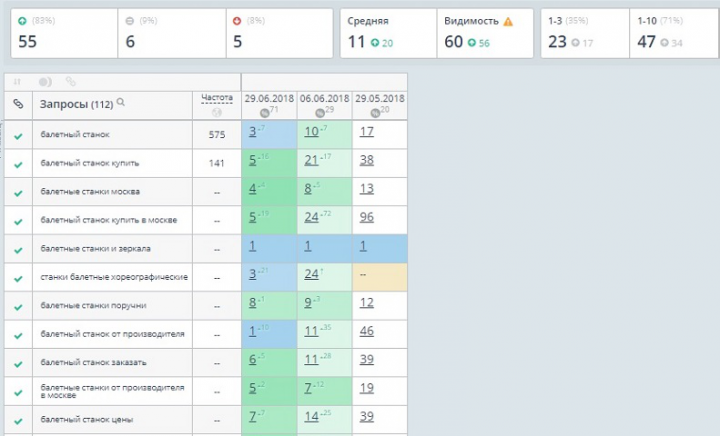Open position 17 for балетный станок on 29.05.2018
This screenshot has width=720, height=436.
click(x=366, y=132)
